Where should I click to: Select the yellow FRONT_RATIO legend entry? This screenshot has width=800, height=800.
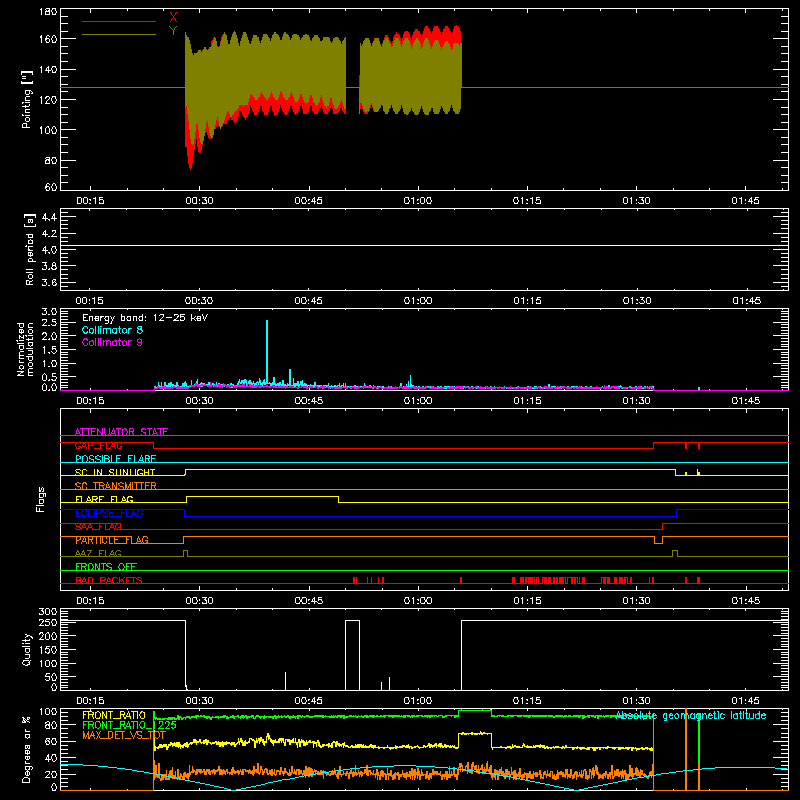114,715
